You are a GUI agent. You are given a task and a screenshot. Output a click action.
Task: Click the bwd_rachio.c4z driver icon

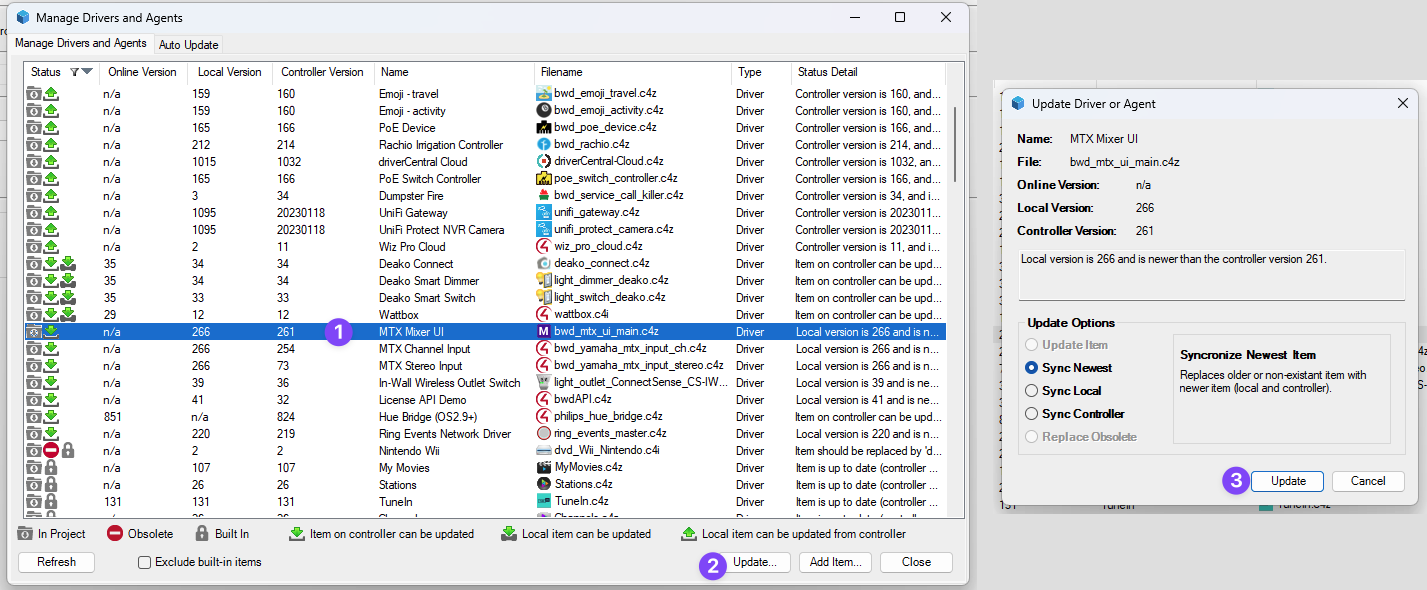pyautogui.click(x=544, y=145)
